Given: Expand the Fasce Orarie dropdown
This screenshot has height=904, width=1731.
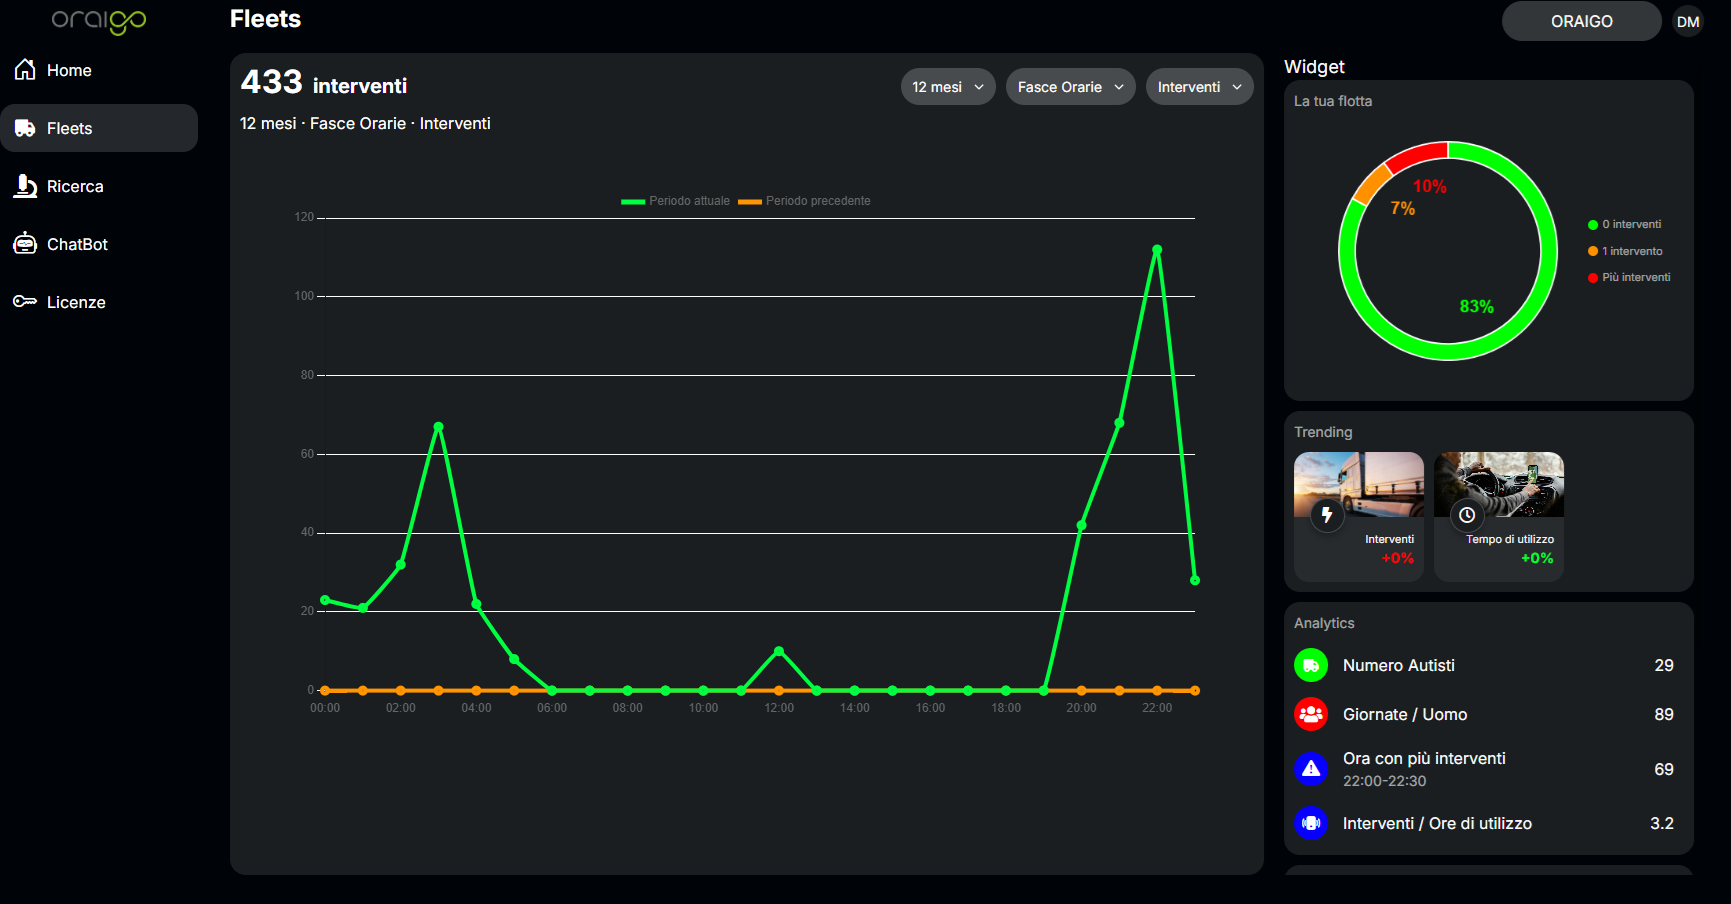Looking at the screenshot, I should point(1070,87).
